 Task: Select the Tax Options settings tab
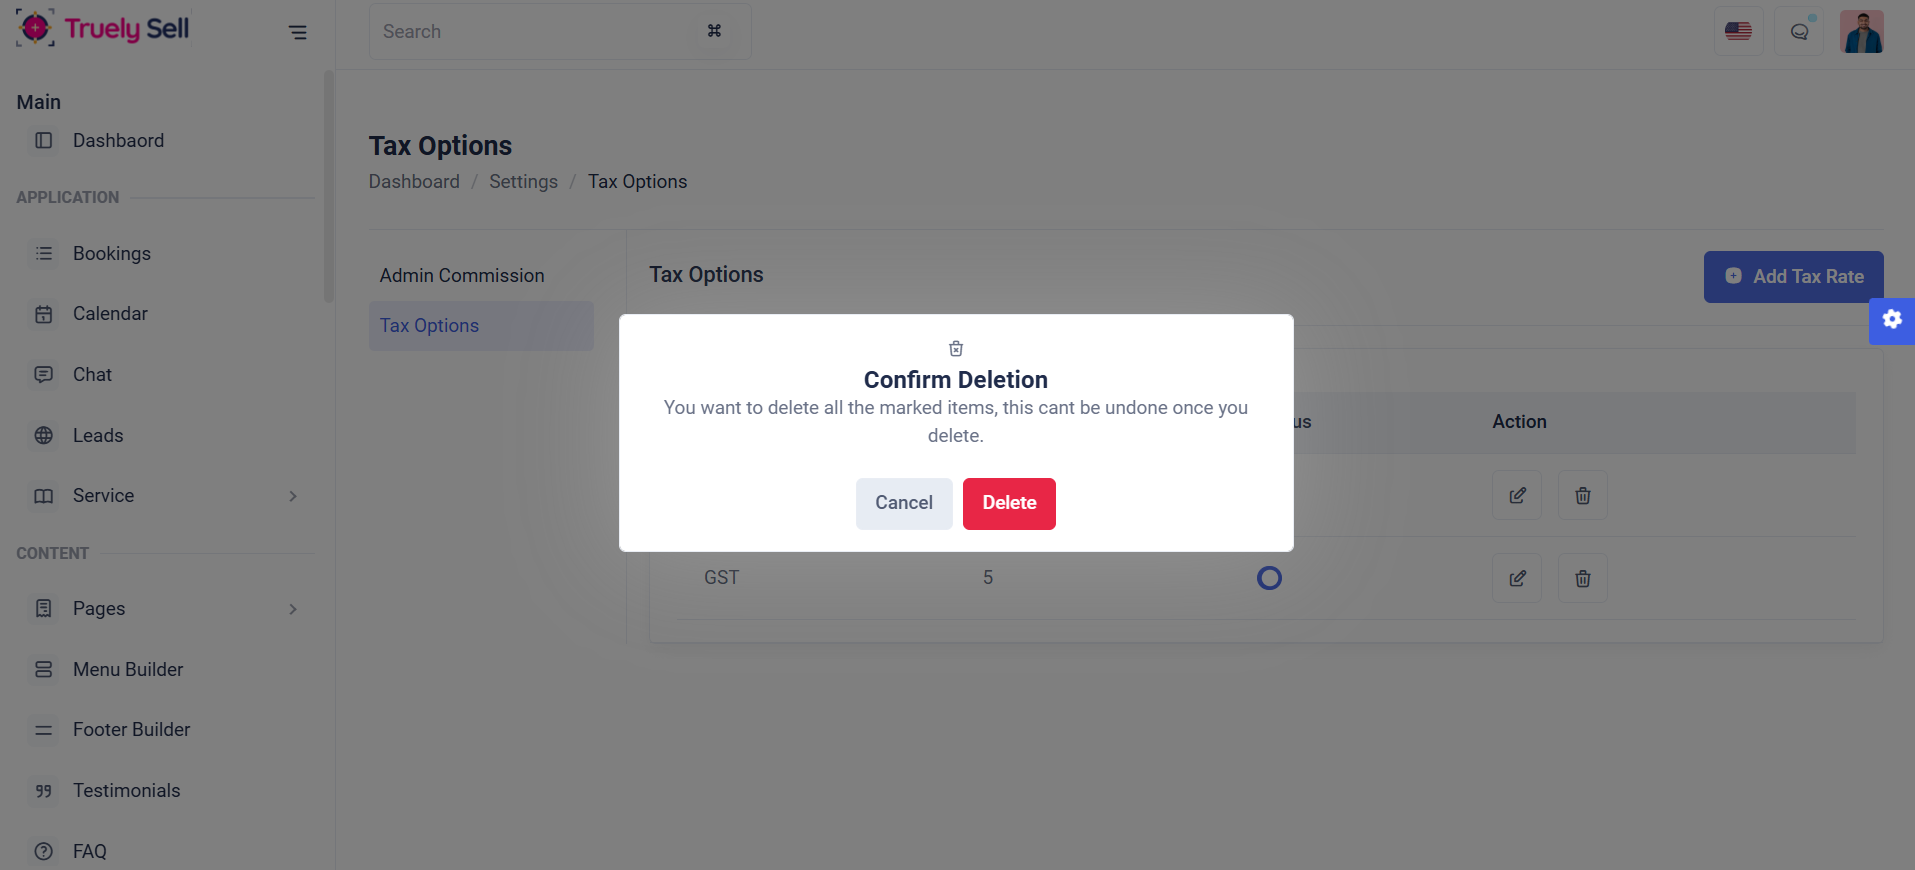pos(481,326)
